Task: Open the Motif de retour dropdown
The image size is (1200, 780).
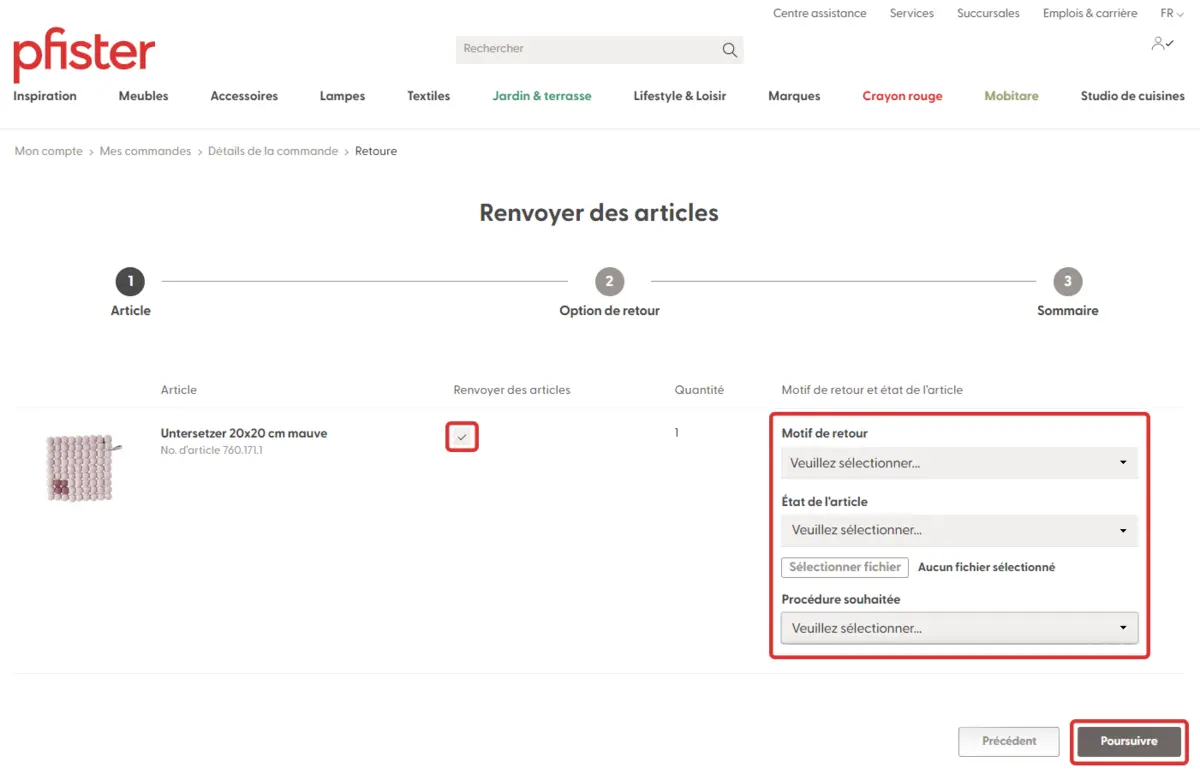Action: click(959, 463)
